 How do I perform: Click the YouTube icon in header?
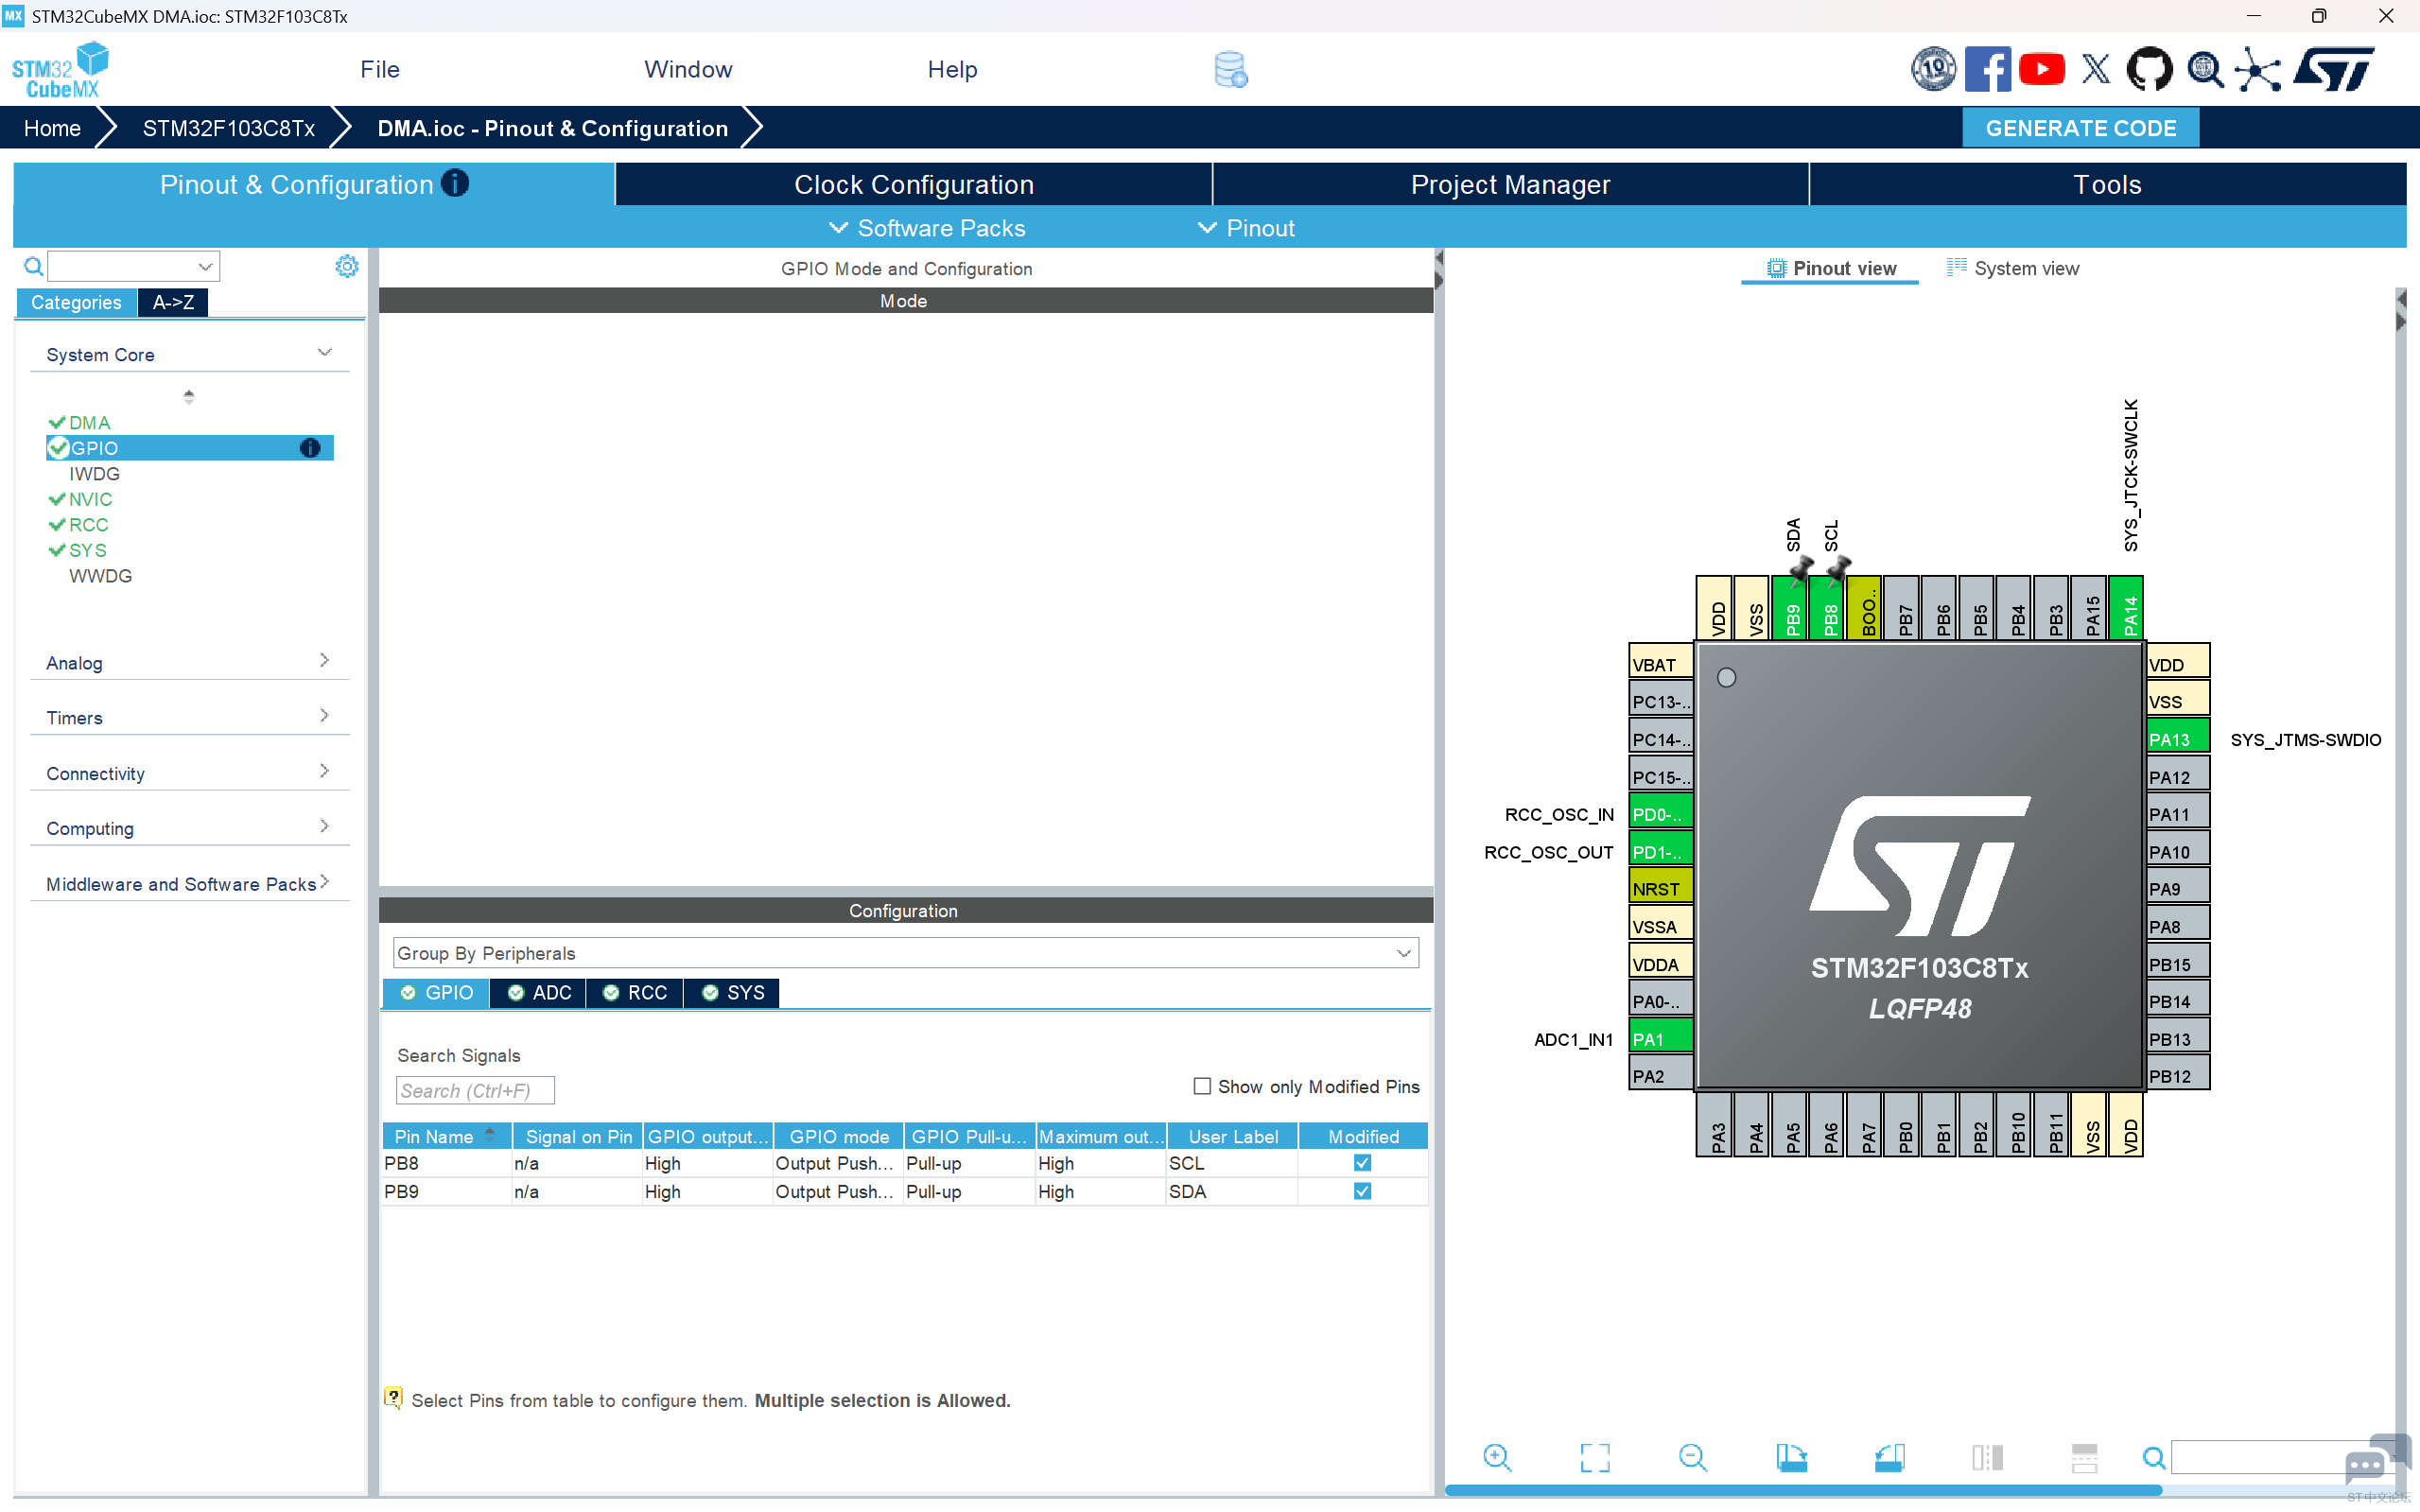[x=2041, y=69]
